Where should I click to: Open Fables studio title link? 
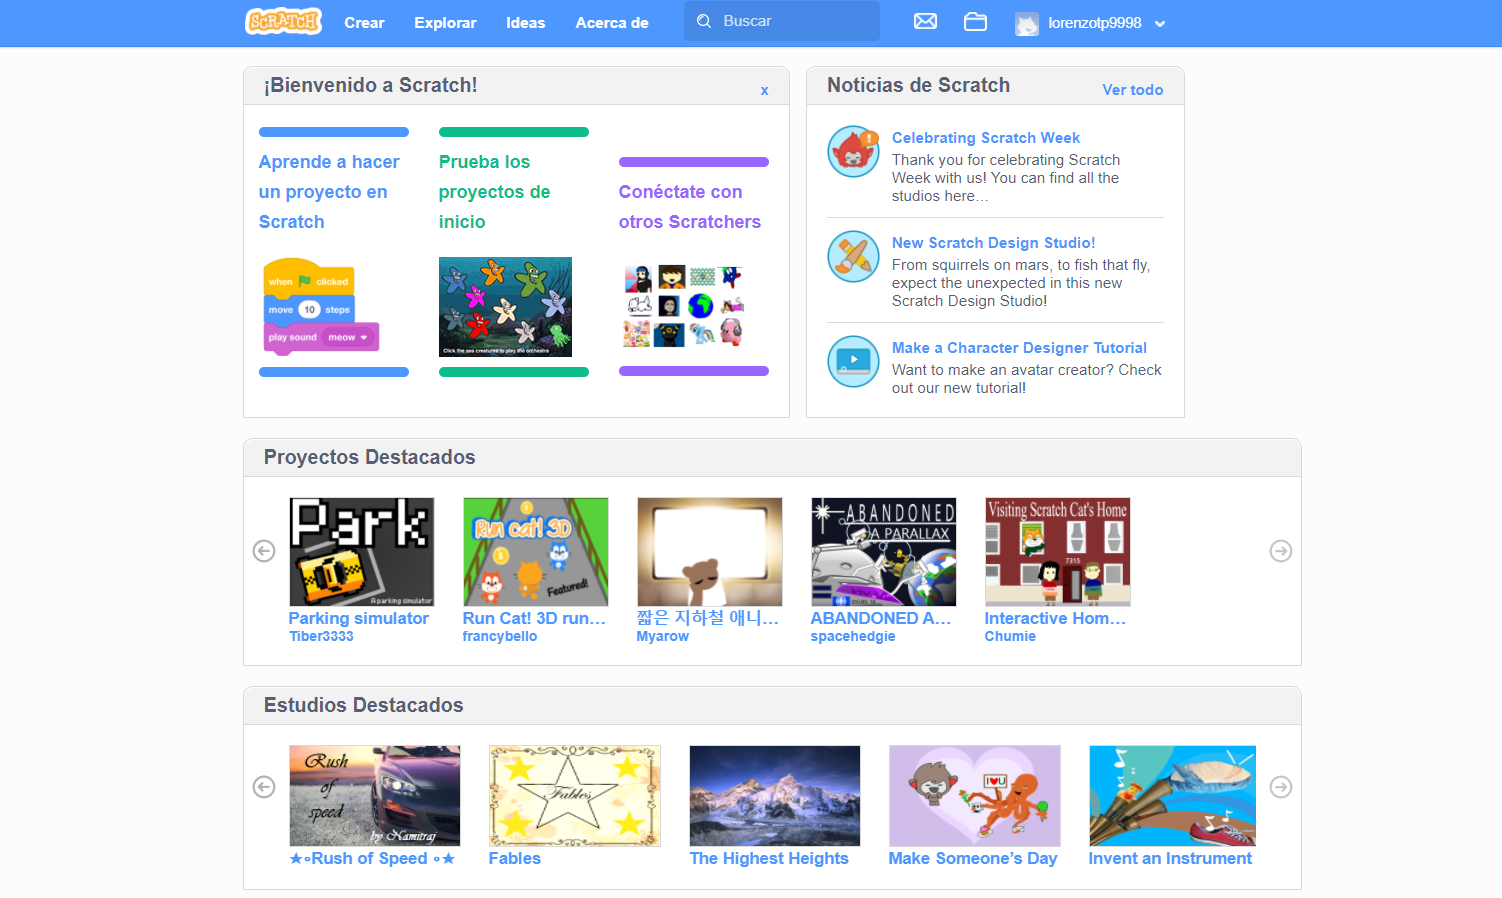(515, 858)
